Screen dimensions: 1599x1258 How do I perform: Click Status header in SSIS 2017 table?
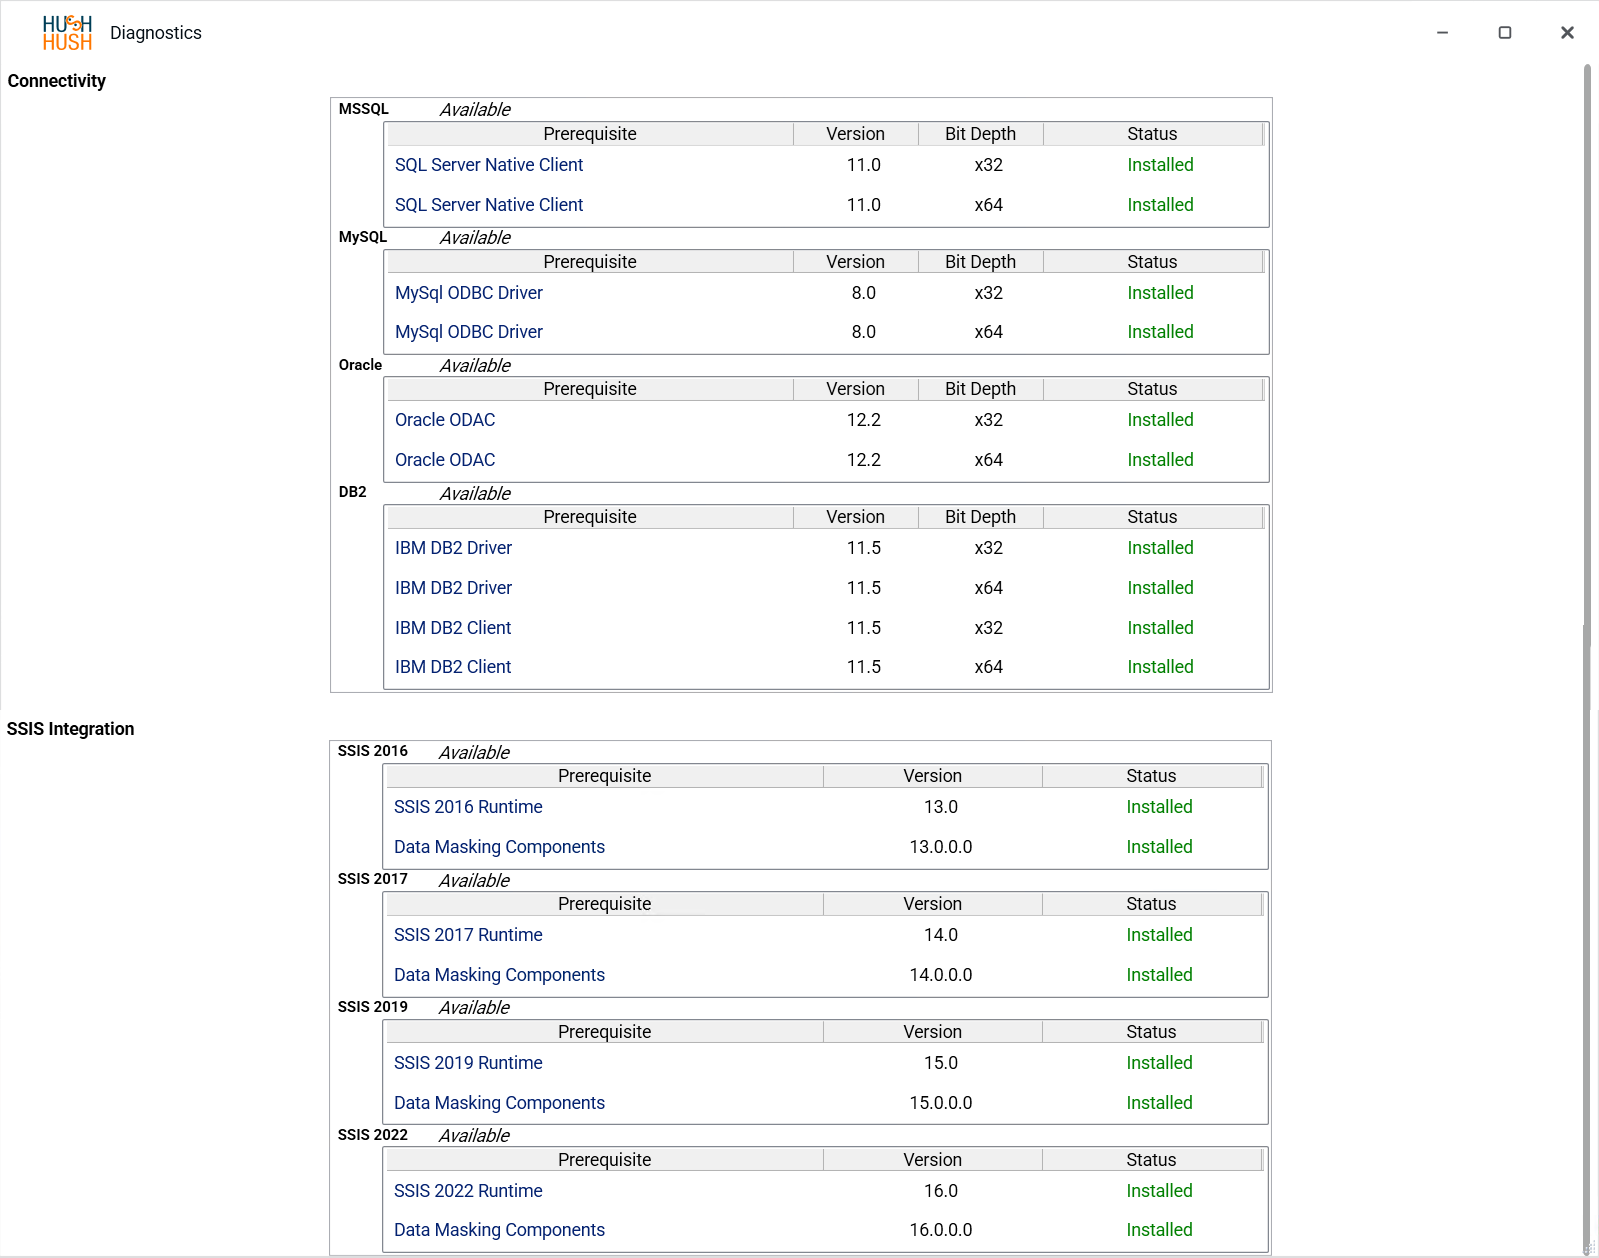click(1151, 904)
